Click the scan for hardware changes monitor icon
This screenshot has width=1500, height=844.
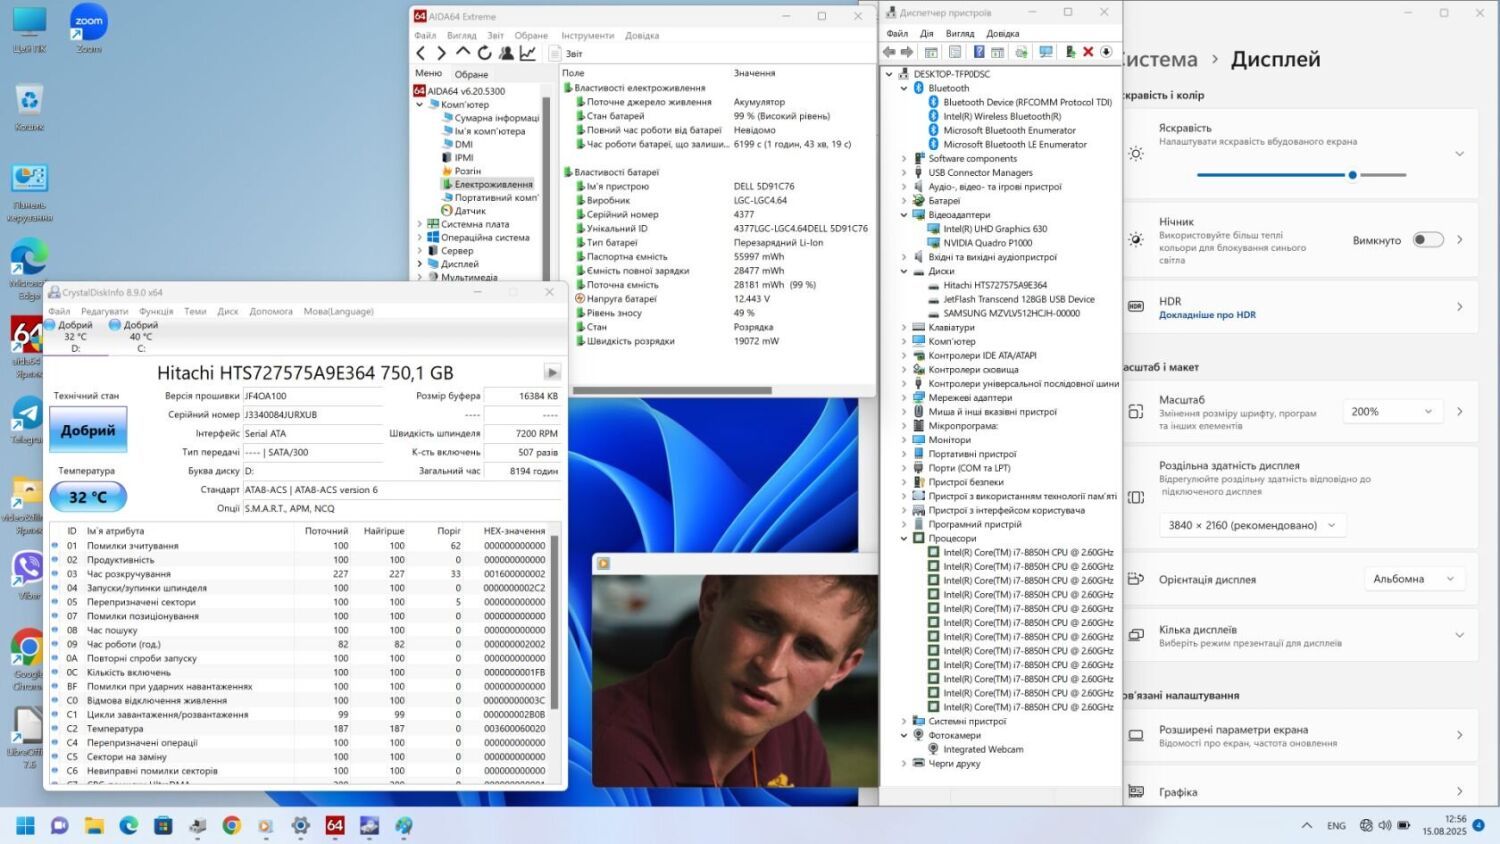(x=1046, y=52)
